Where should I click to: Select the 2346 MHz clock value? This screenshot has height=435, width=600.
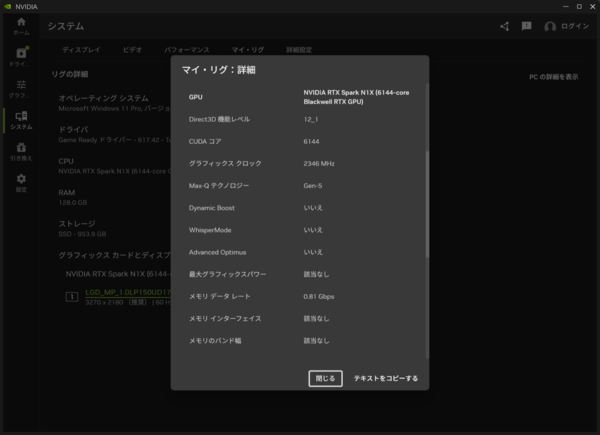pos(319,164)
